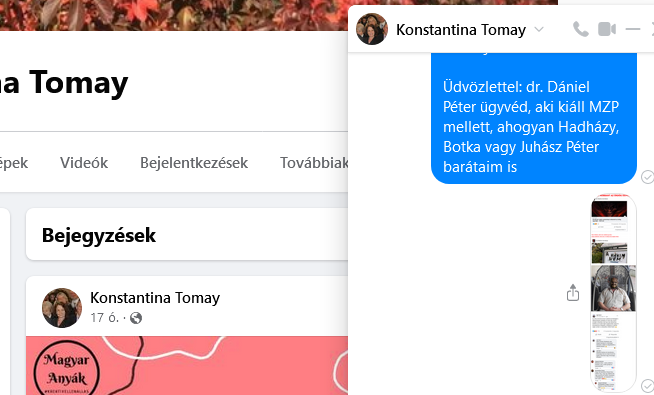
Task: Expand chat options chevron next to name
Action: tap(539, 29)
